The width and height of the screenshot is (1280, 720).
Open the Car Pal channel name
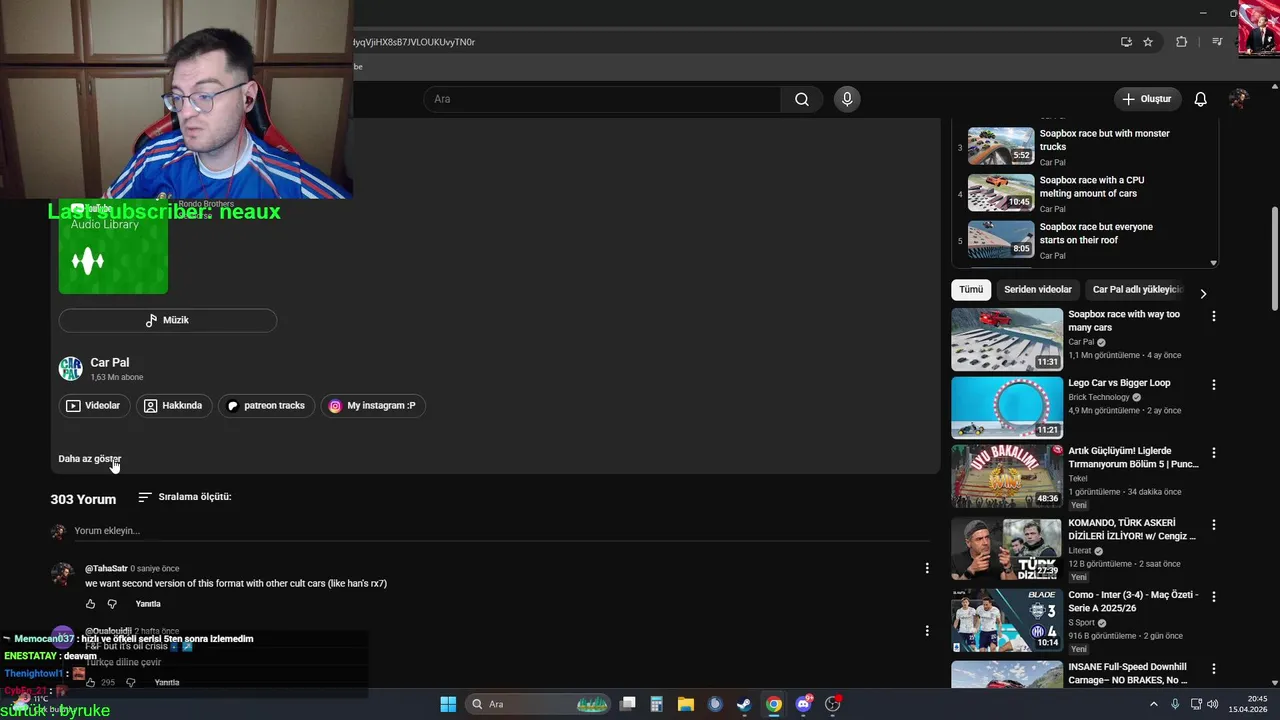(110, 363)
